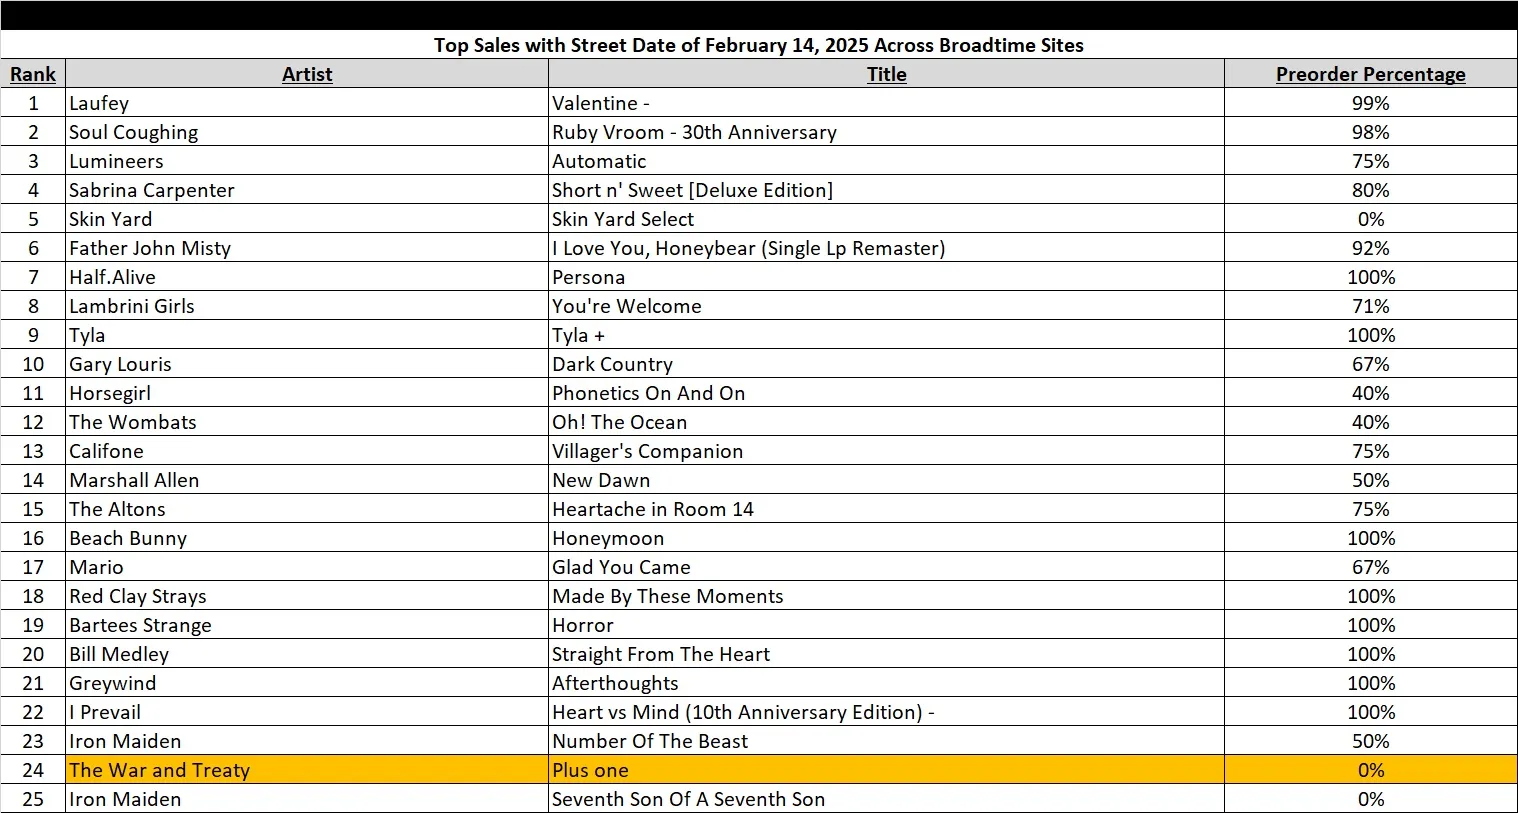This screenshot has width=1518, height=813.
Task: Select the Persona title cell
Action: pos(886,277)
